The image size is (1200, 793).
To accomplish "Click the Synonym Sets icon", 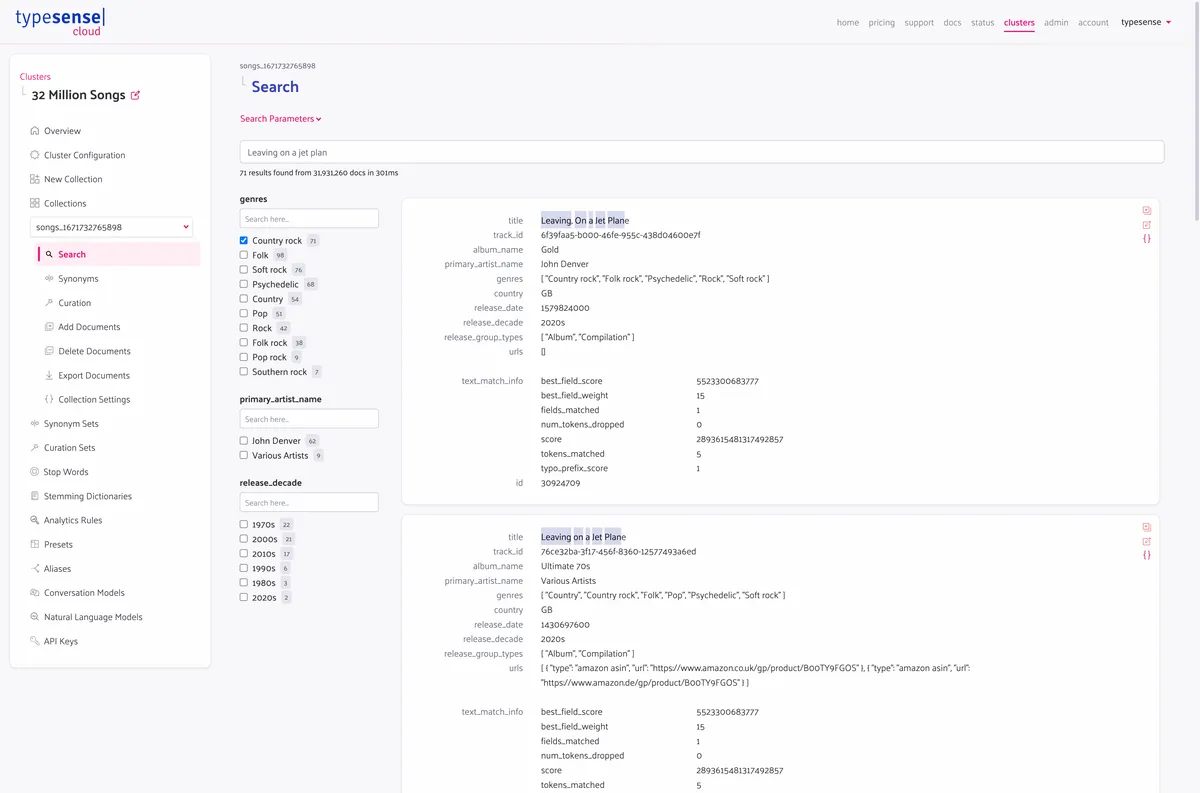I will pyautogui.click(x=35, y=424).
